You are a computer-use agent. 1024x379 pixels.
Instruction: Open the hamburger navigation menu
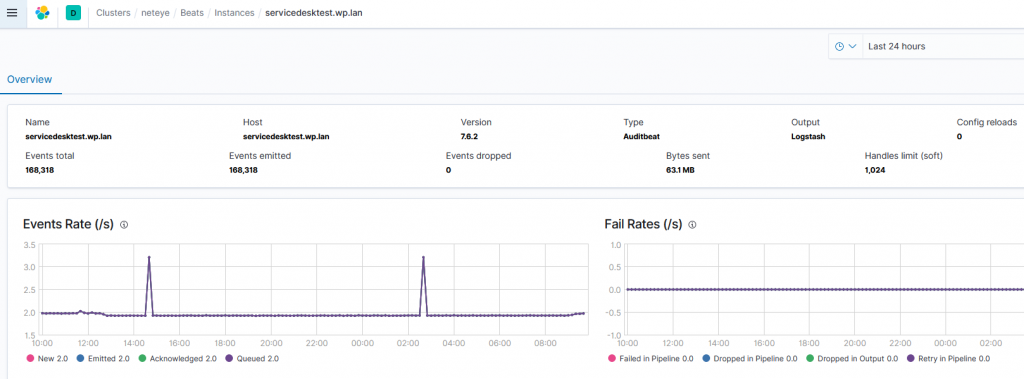pos(12,13)
